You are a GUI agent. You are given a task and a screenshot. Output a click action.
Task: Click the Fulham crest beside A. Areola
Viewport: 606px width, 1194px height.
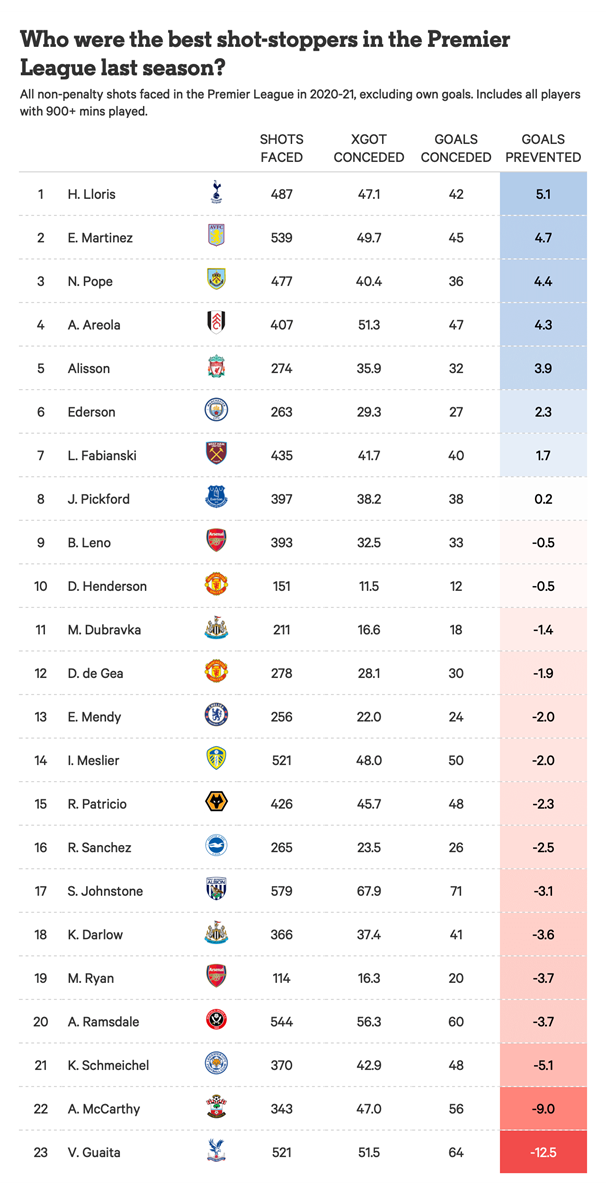(x=216, y=324)
